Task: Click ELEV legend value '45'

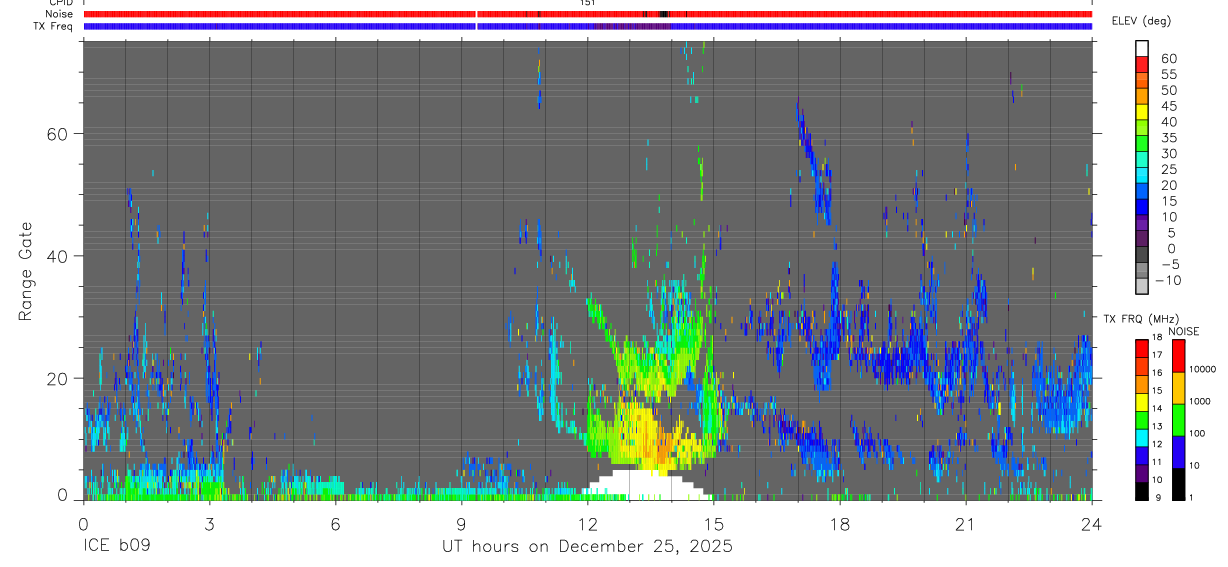Action: click(1168, 106)
